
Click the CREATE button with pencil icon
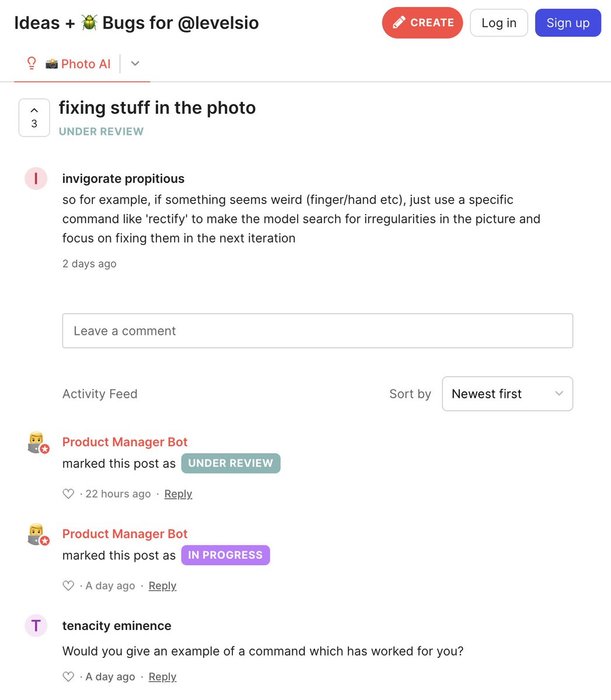click(422, 22)
